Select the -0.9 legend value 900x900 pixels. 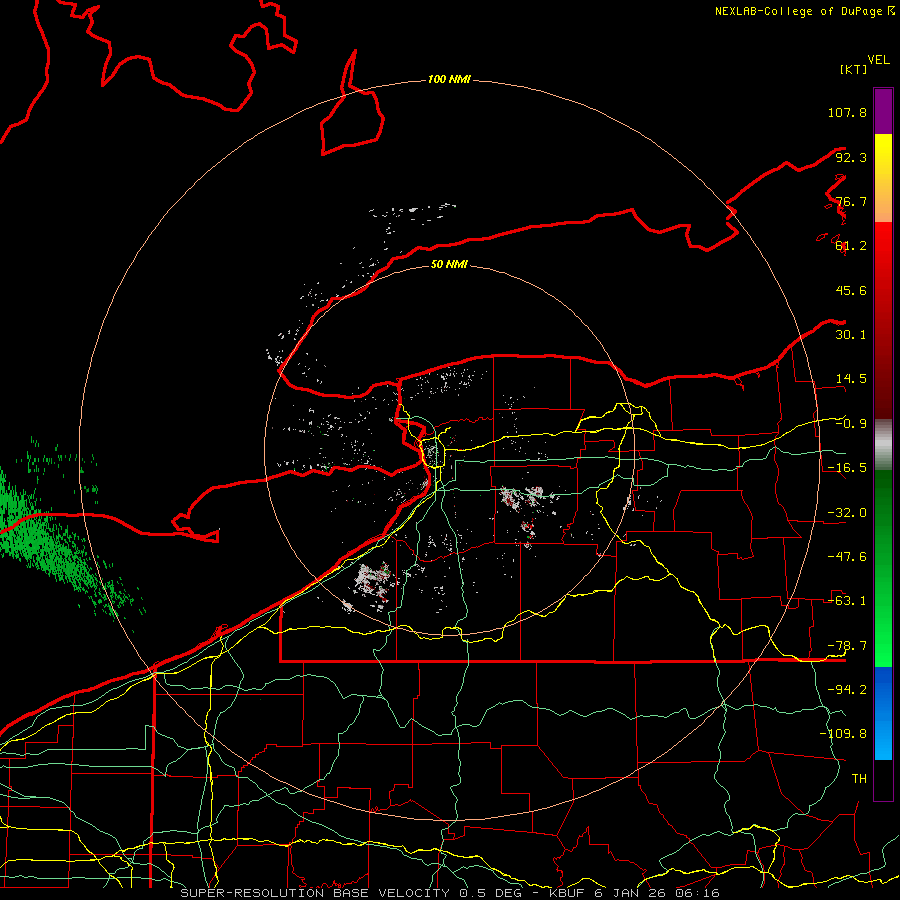click(x=851, y=424)
